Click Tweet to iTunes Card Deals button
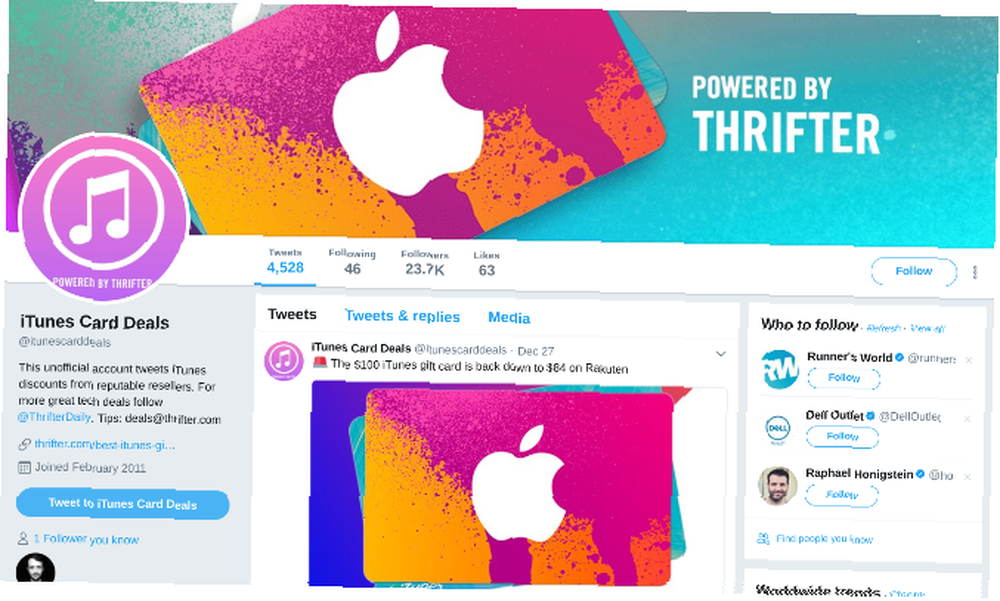1000x601 pixels. click(x=122, y=504)
